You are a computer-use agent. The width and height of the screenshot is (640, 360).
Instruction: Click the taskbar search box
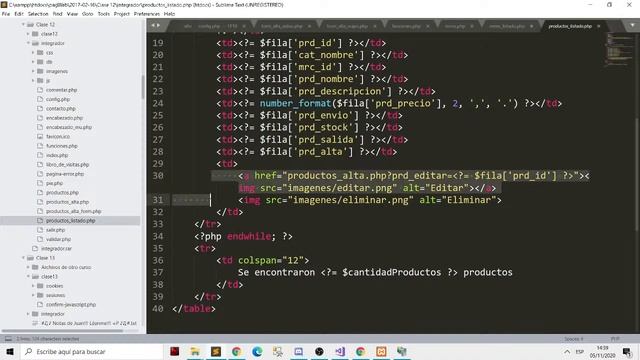91,351
